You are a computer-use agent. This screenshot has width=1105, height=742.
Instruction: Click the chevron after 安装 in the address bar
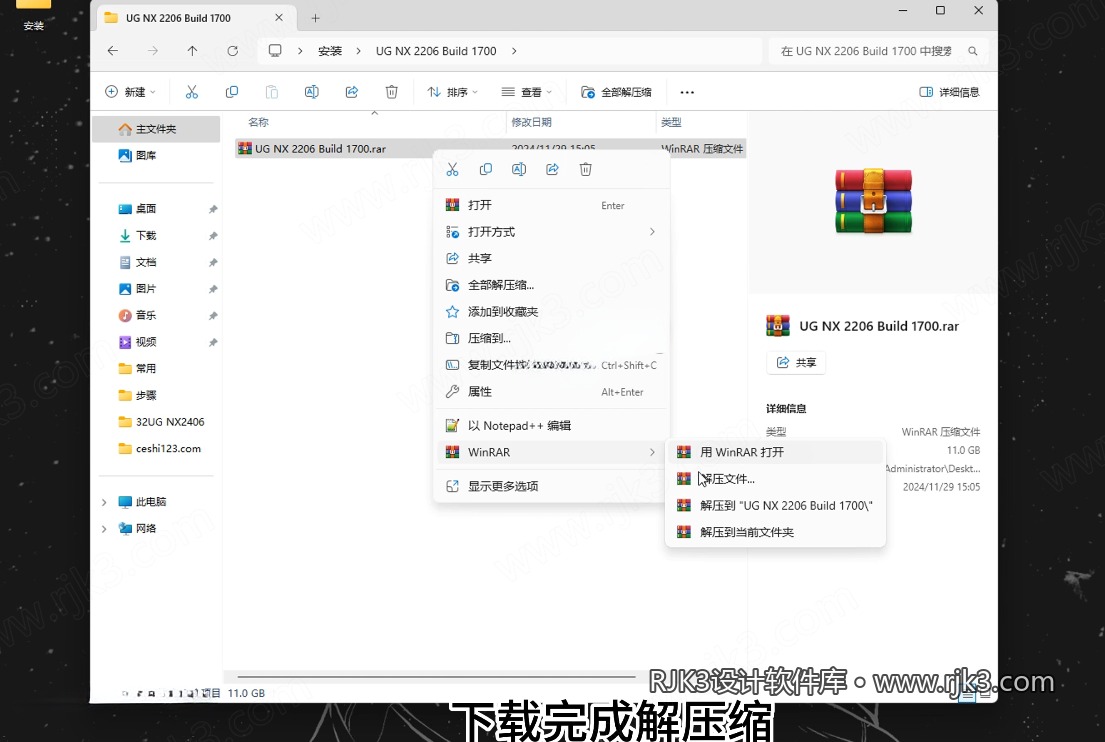point(359,51)
